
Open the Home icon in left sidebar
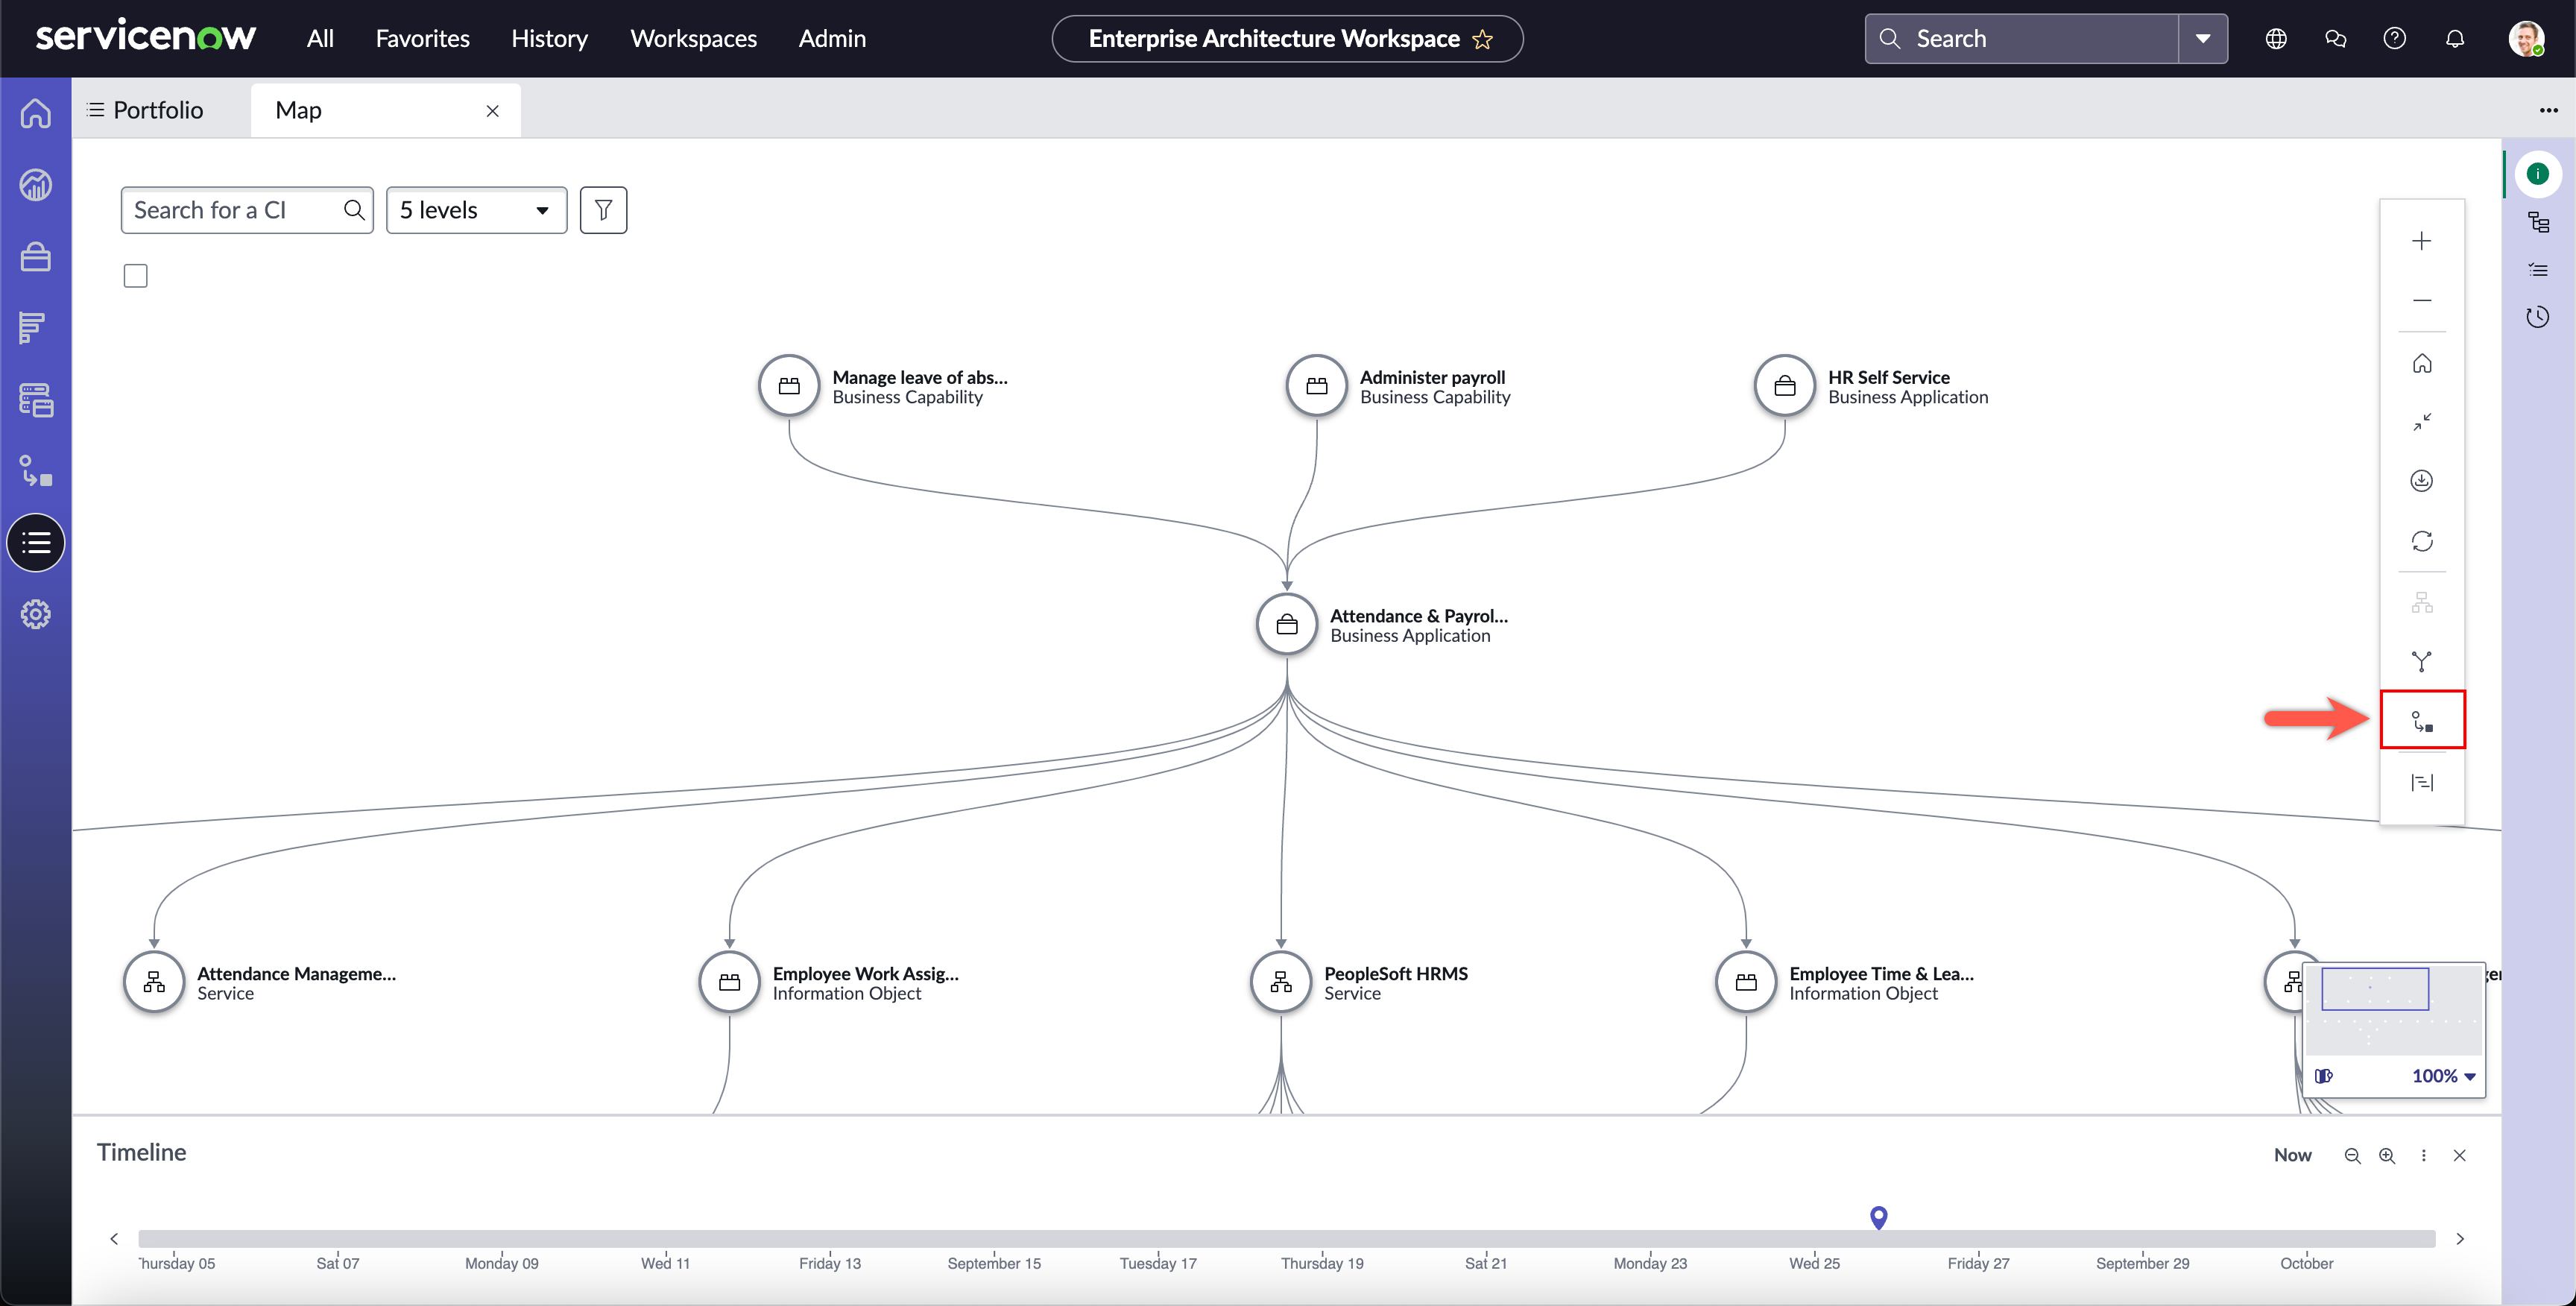click(36, 113)
